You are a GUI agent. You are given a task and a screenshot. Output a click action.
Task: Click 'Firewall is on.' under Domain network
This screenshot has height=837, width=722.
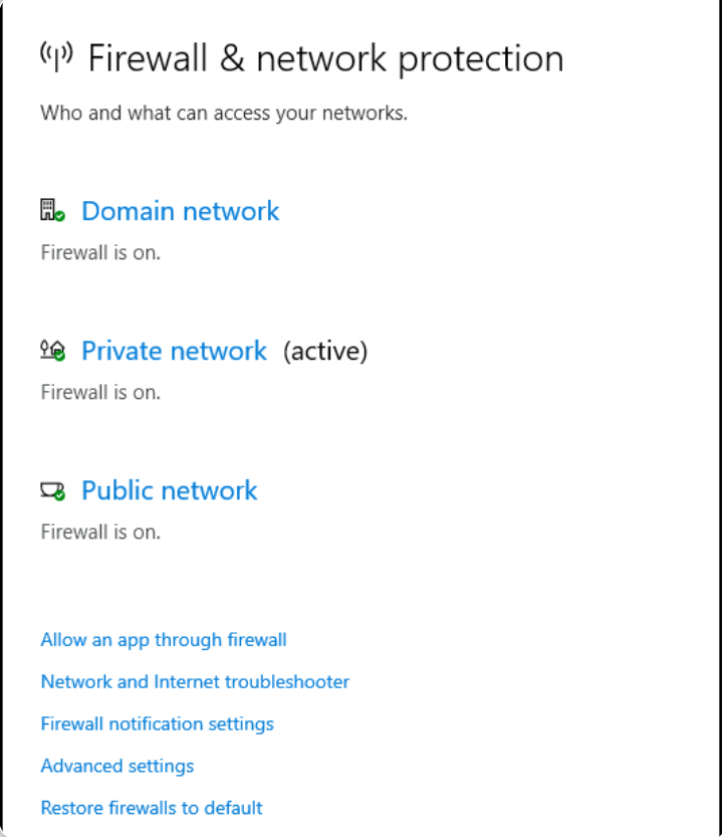[x=101, y=252]
